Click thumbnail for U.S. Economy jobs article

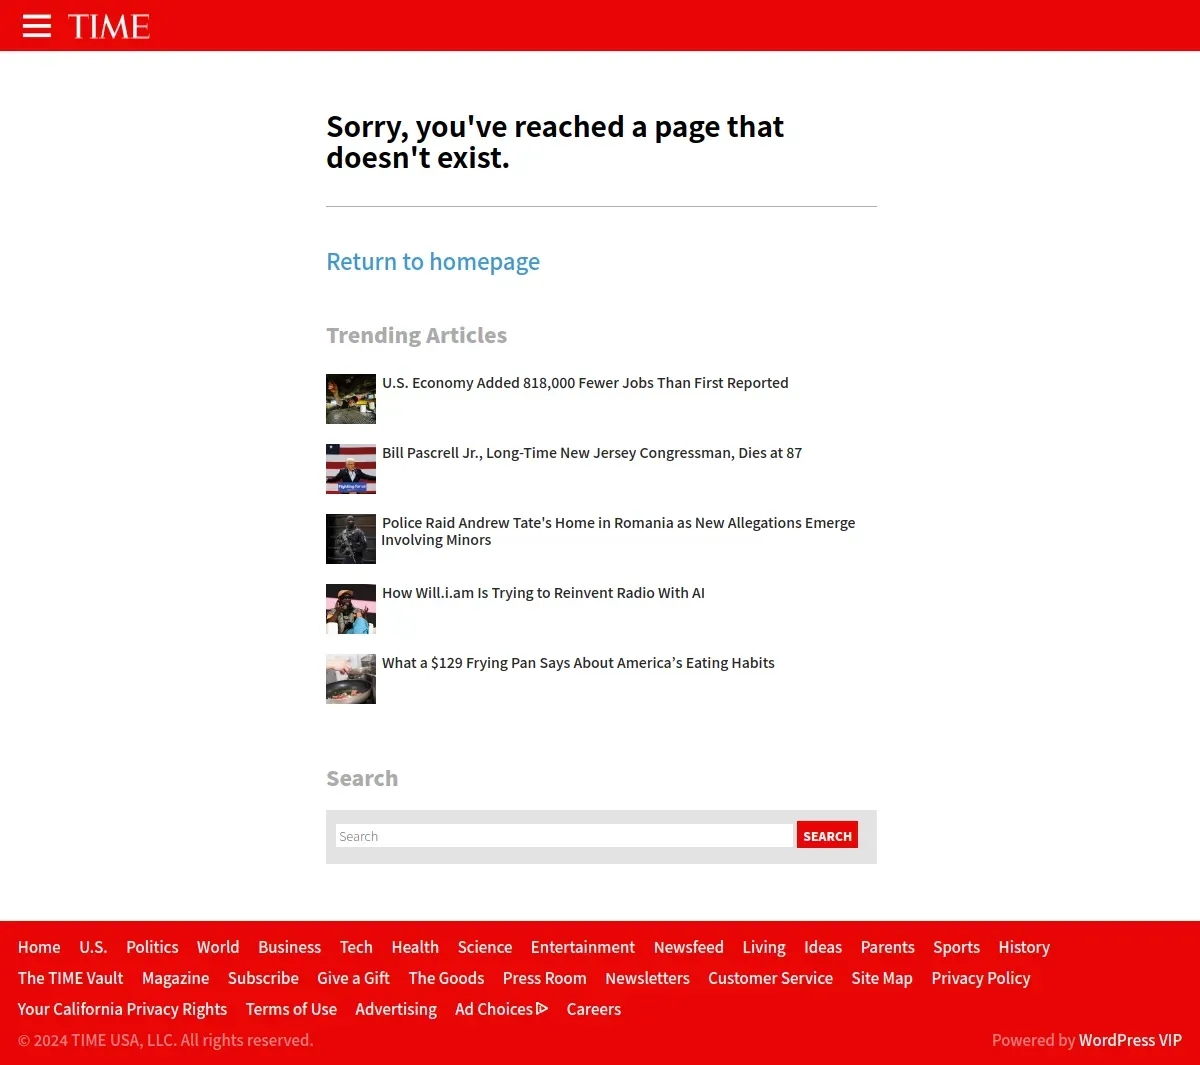(x=351, y=399)
